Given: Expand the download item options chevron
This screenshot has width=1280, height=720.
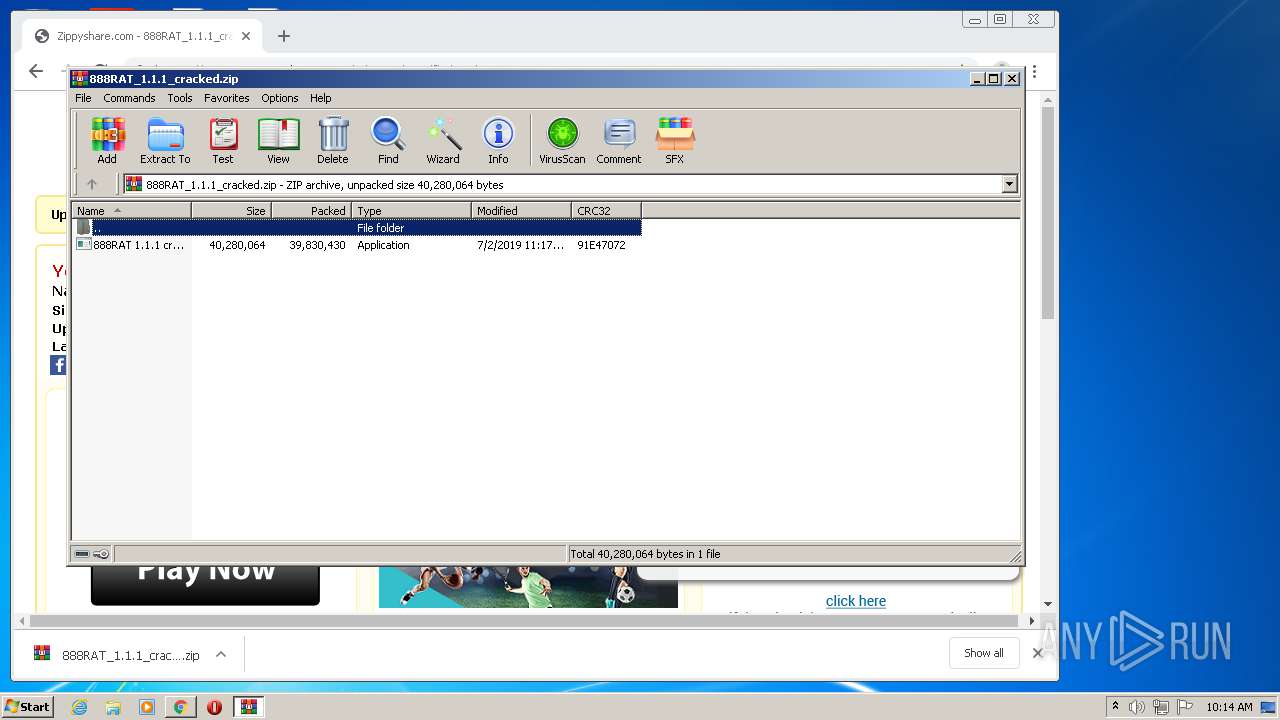Looking at the screenshot, I should tap(221, 655).
